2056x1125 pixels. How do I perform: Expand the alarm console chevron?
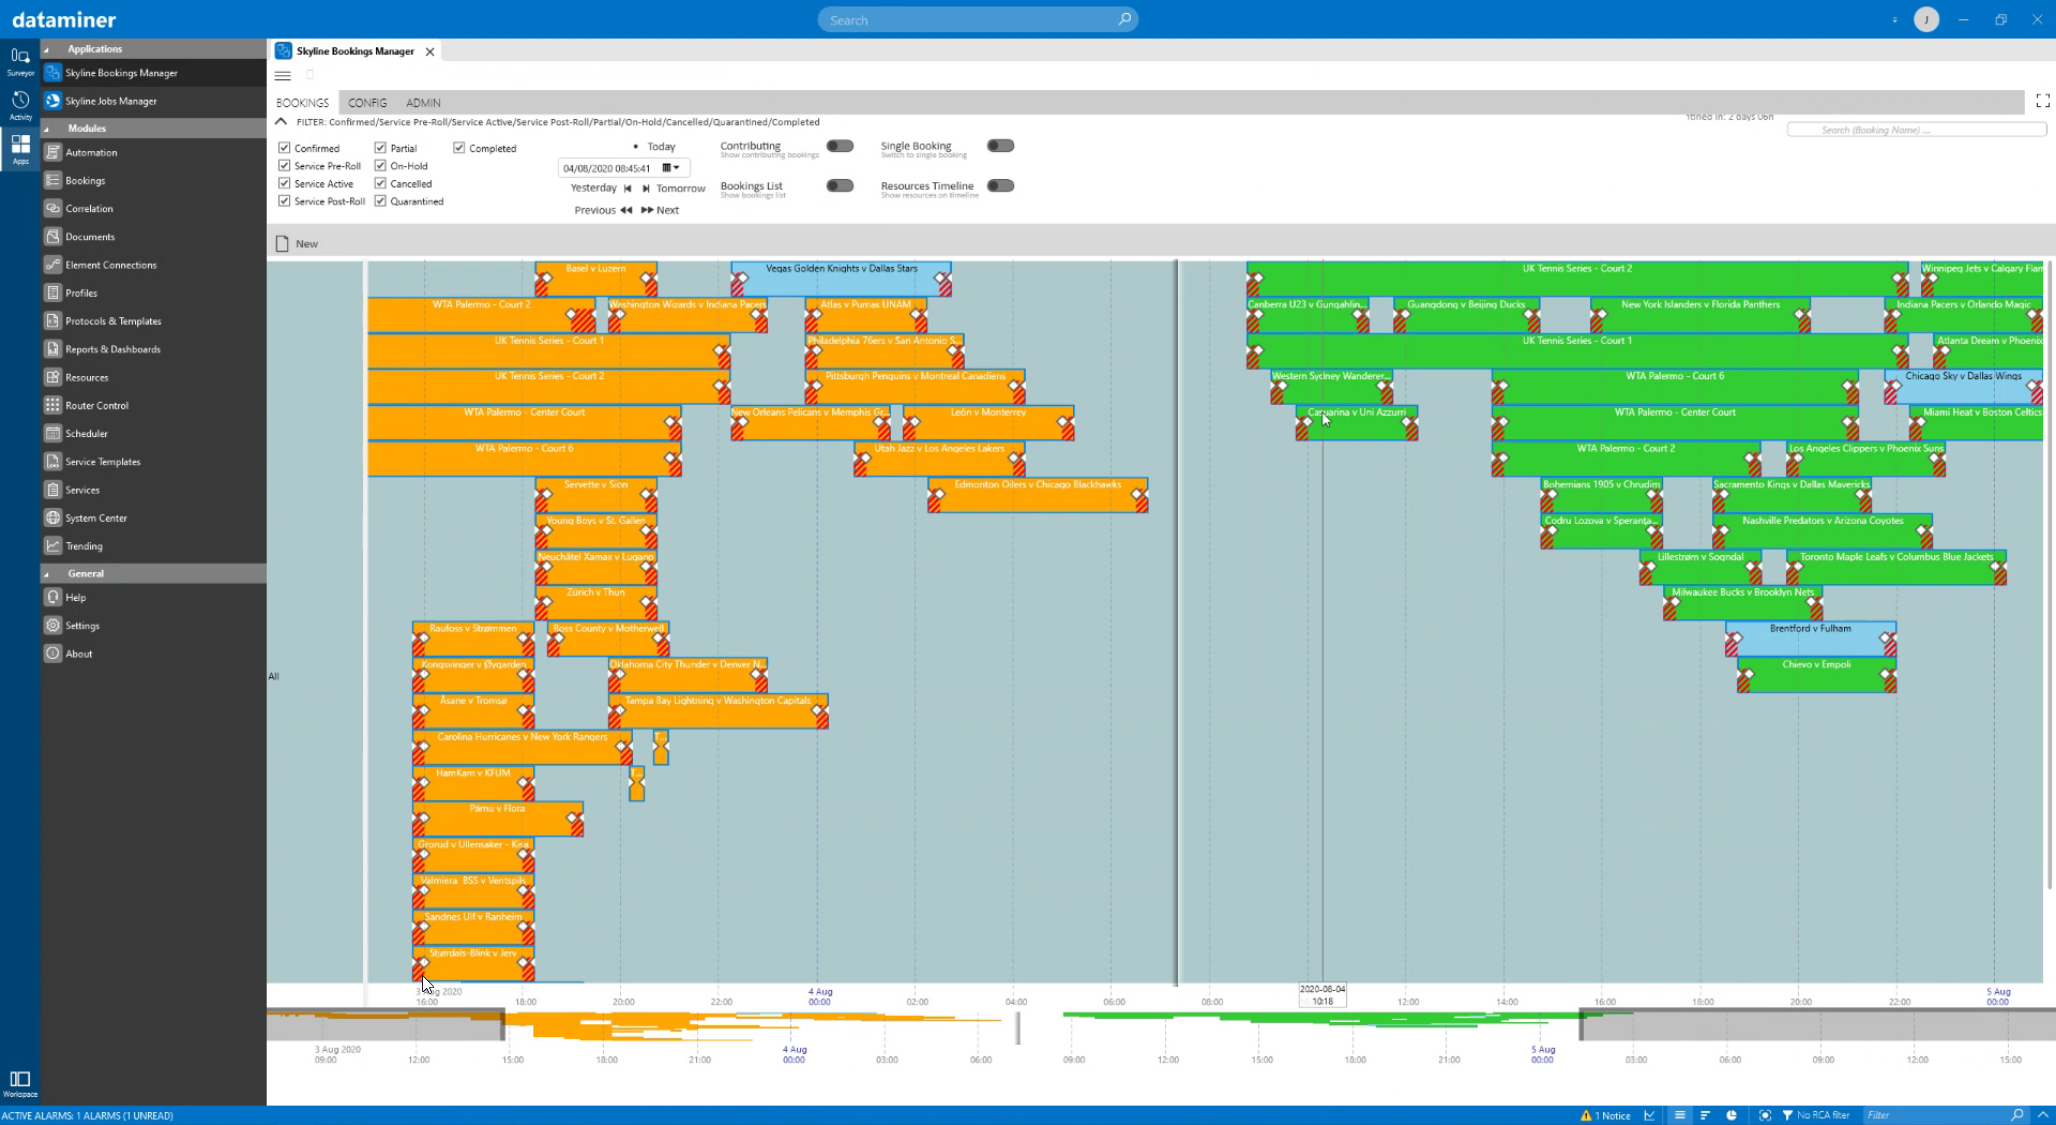(x=2042, y=1115)
